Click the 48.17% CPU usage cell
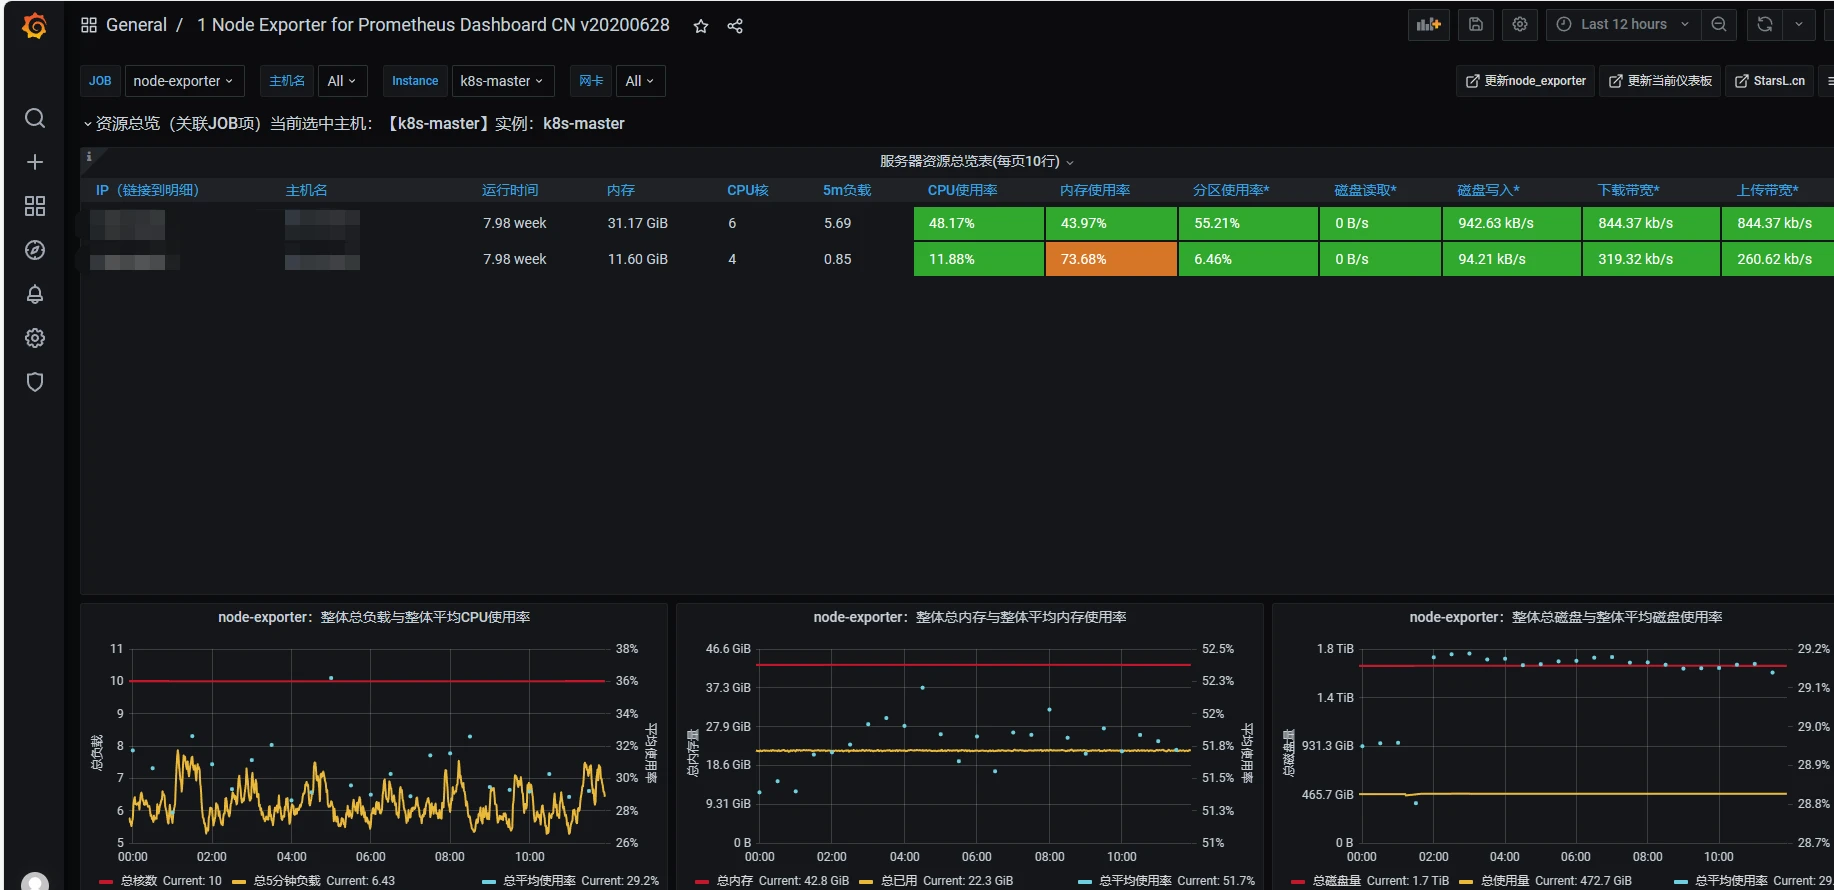 click(x=979, y=223)
